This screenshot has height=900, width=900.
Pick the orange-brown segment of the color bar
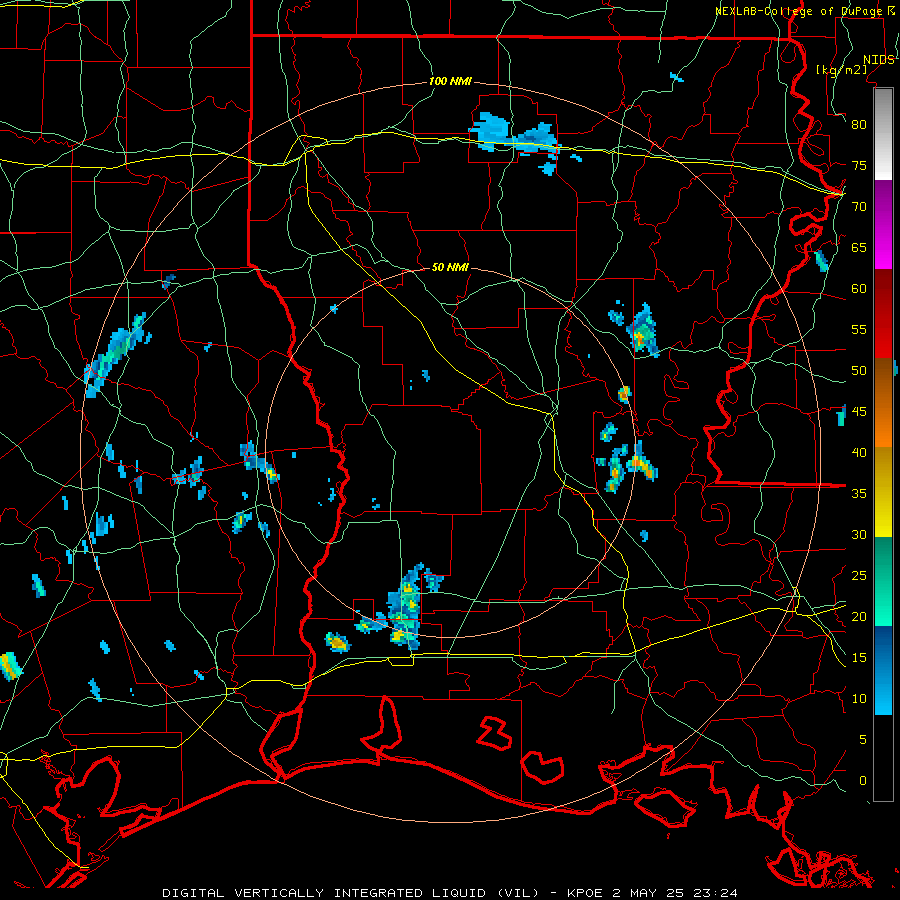[883, 403]
